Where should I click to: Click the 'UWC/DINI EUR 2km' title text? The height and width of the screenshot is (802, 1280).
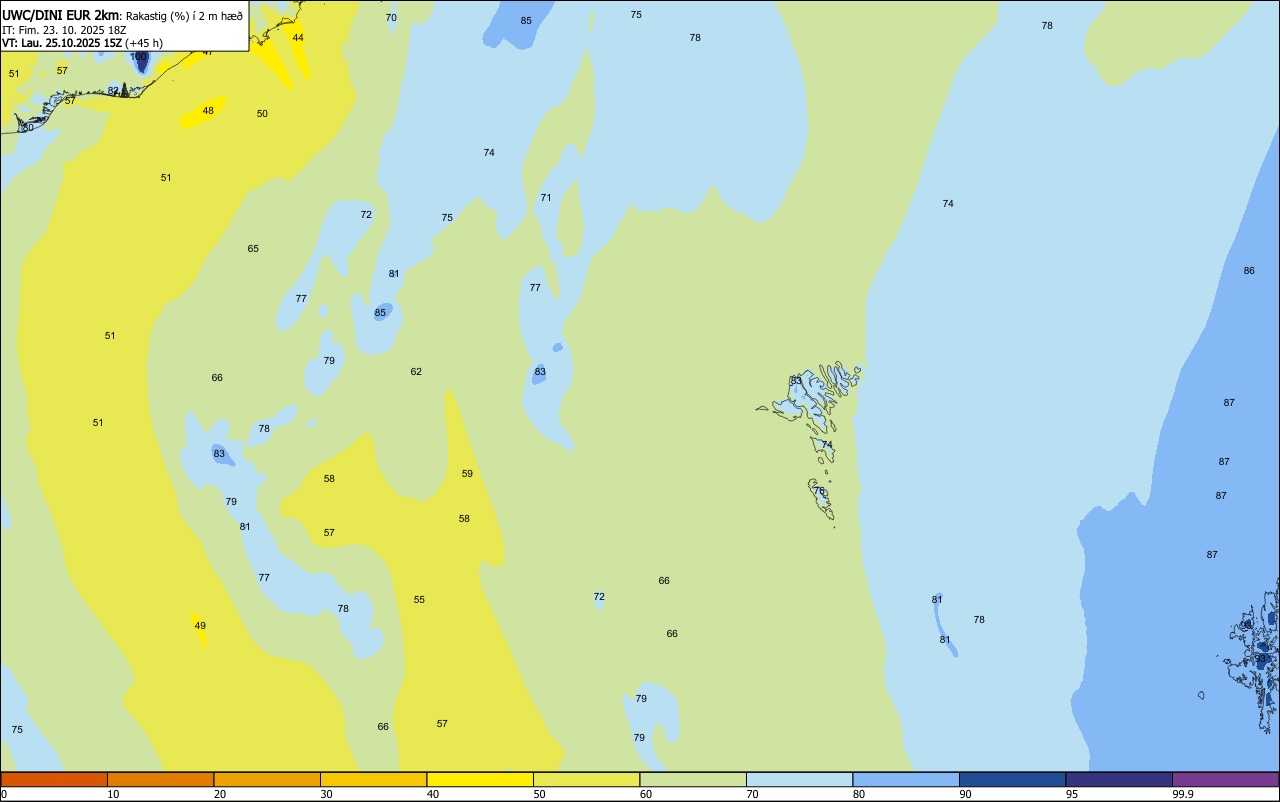coord(61,15)
